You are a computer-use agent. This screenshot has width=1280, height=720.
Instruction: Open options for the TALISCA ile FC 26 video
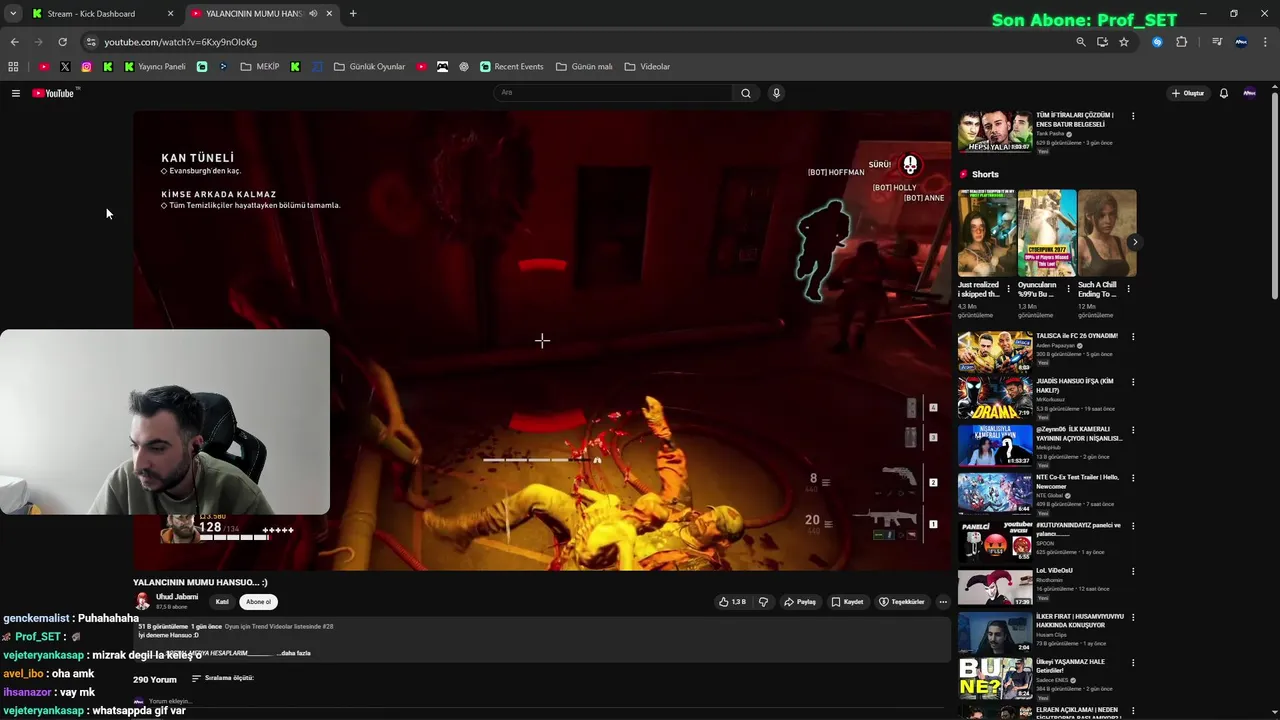pyautogui.click(x=1133, y=337)
